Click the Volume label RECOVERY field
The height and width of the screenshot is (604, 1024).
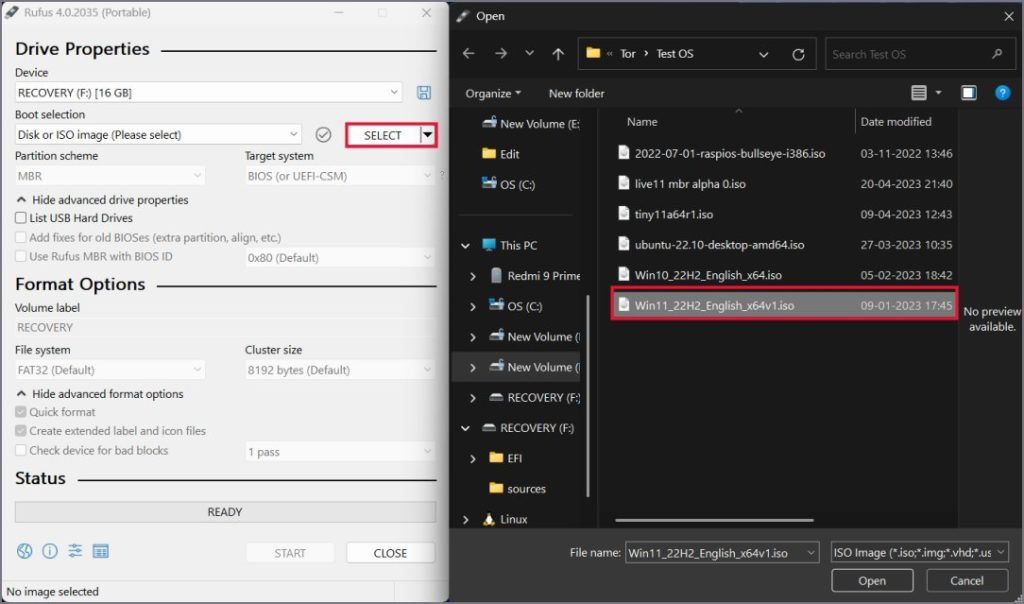[x=225, y=327]
